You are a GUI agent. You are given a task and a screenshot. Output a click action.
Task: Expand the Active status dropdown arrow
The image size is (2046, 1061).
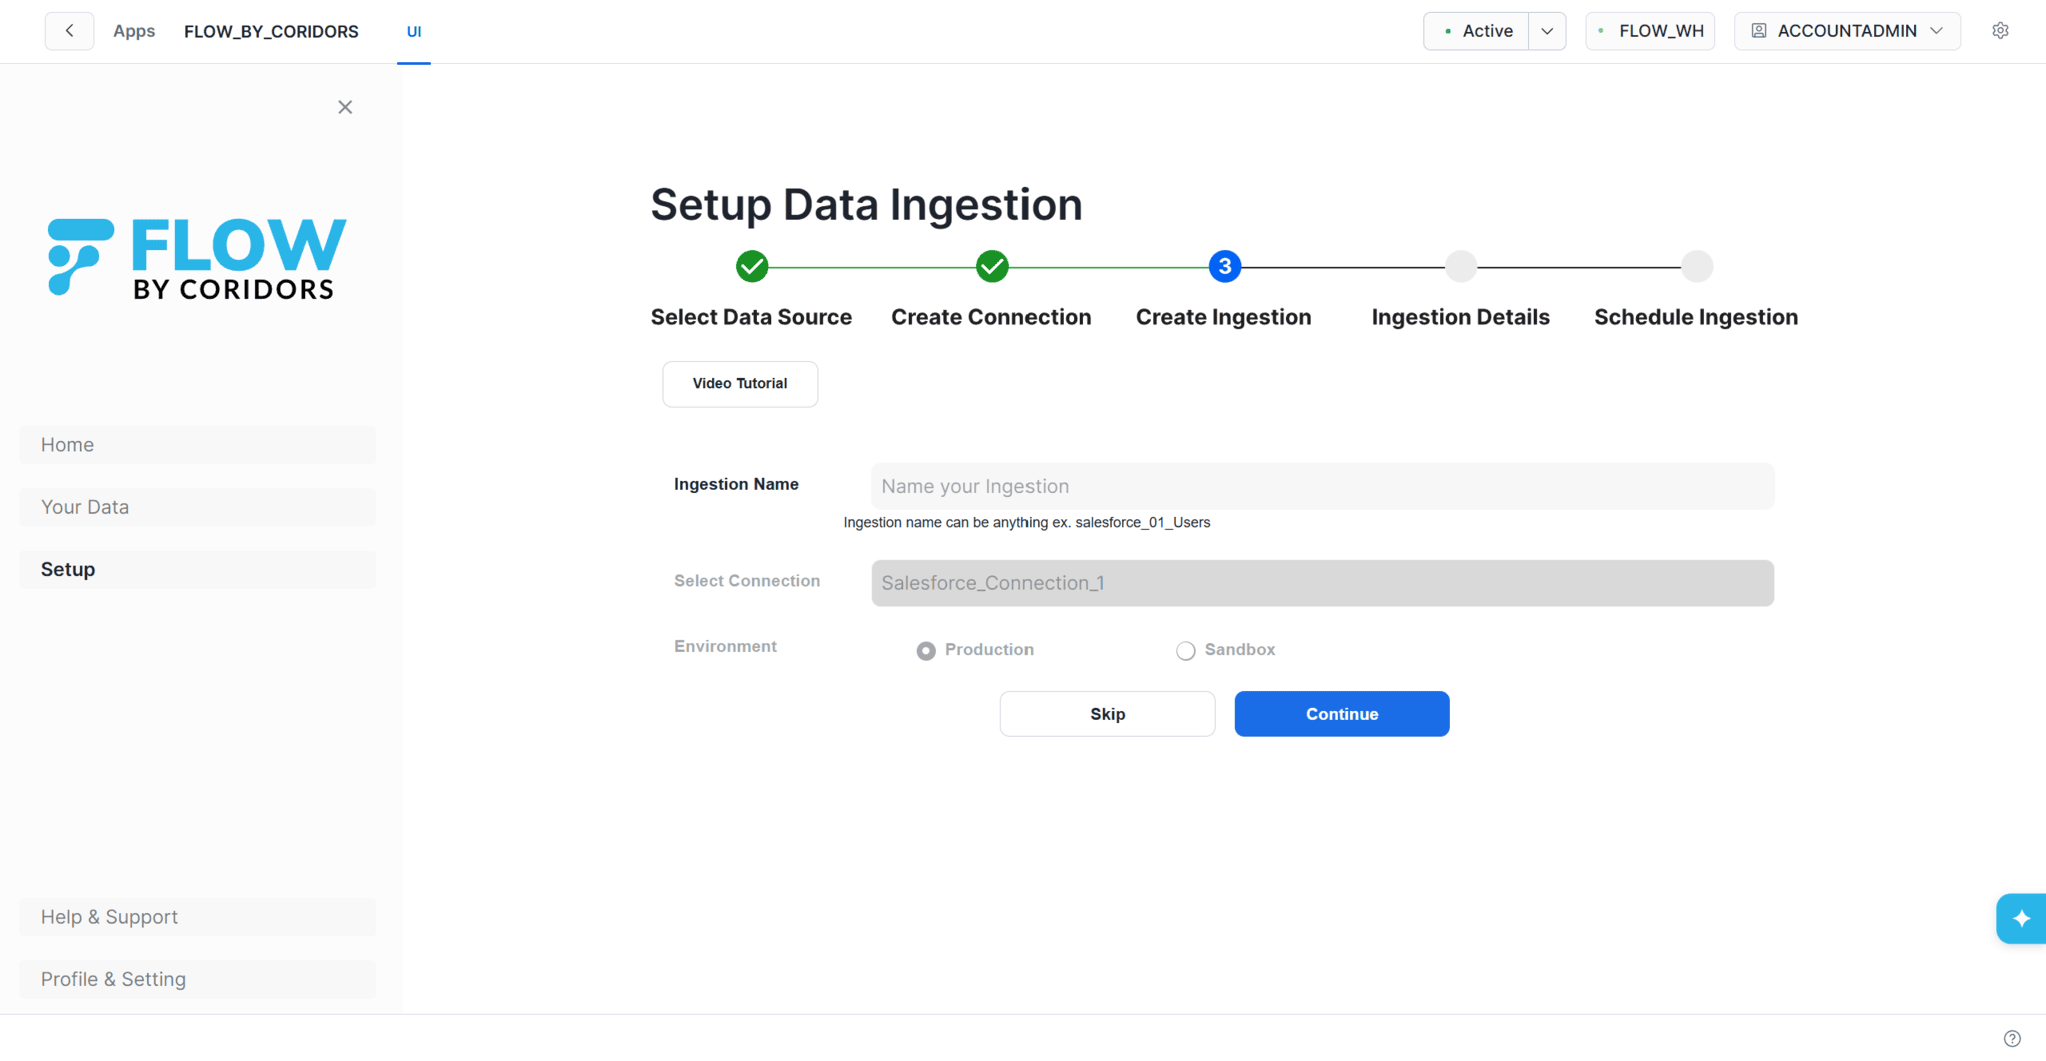(x=1547, y=31)
